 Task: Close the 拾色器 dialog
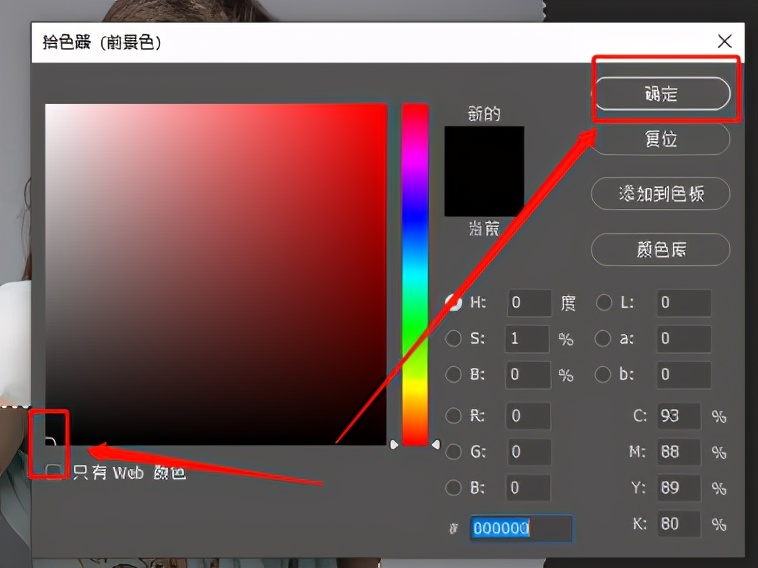click(x=725, y=42)
